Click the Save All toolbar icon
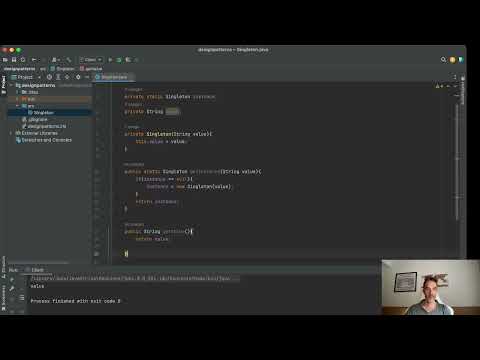Screen dimensions: 480x360 [x=14, y=60]
